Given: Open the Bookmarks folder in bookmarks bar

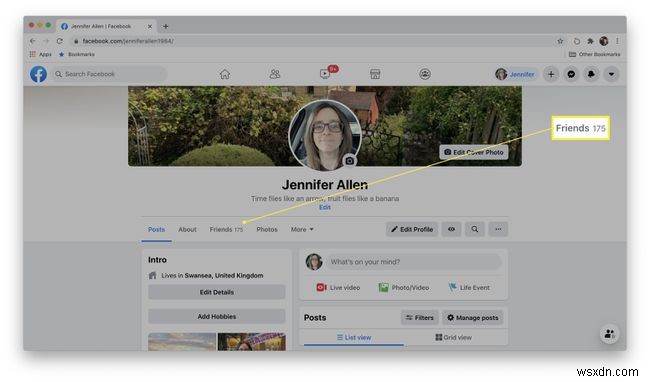Looking at the screenshot, I should click(x=77, y=54).
